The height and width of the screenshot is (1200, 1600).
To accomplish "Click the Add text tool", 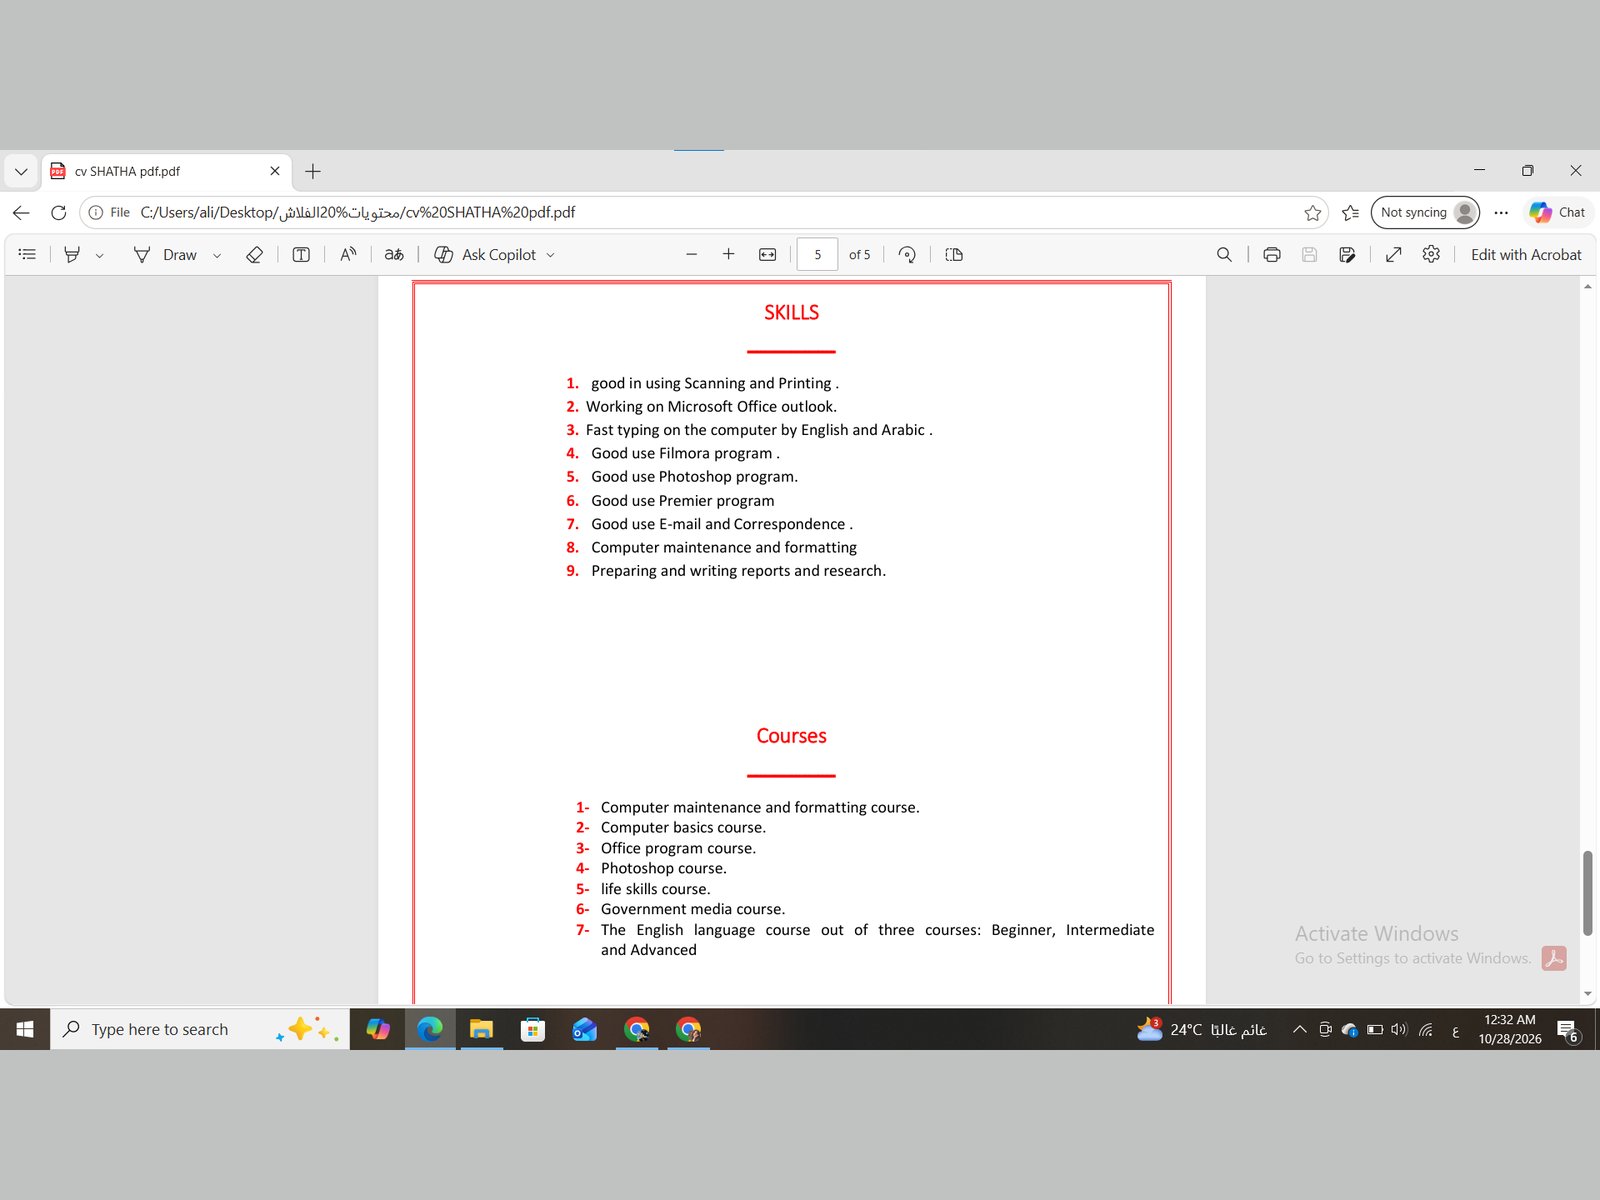I will pos(301,255).
